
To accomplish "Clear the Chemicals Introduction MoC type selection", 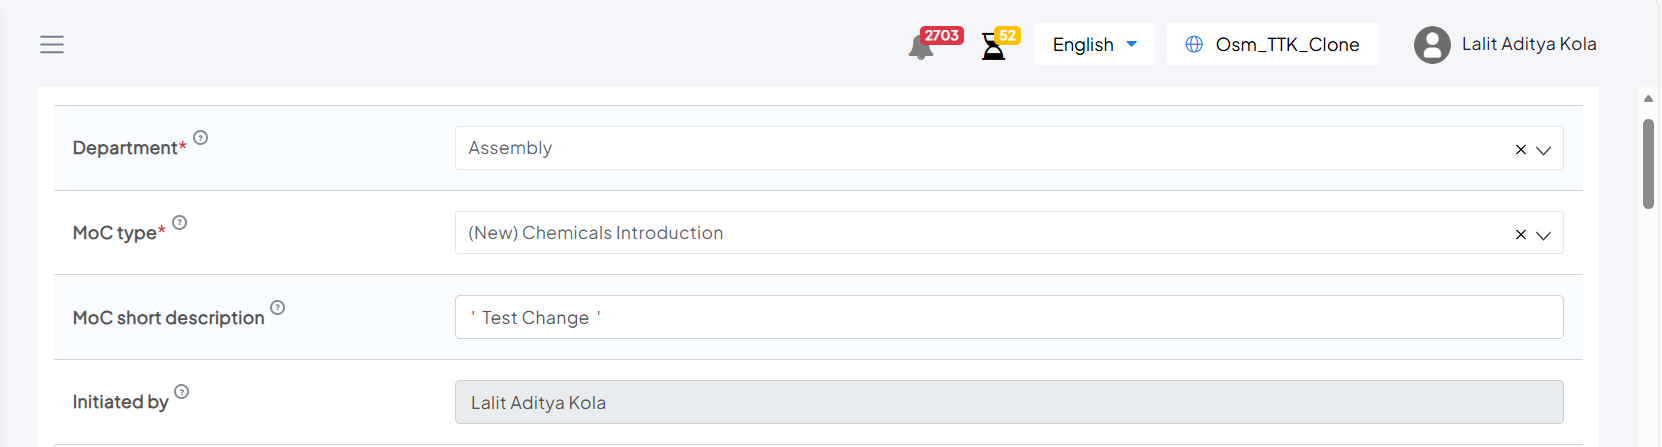I will pyautogui.click(x=1520, y=235).
